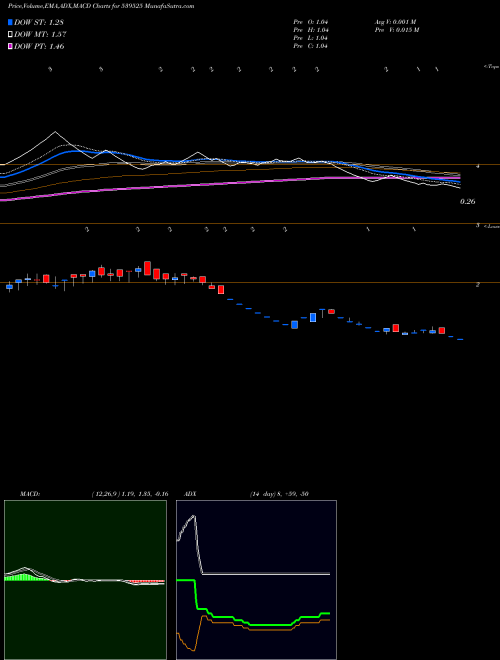Viewport: 500px width, 660px height.
Task: Select the 'DOW MT: 1.57' legend text
Action: [x=40, y=35]
